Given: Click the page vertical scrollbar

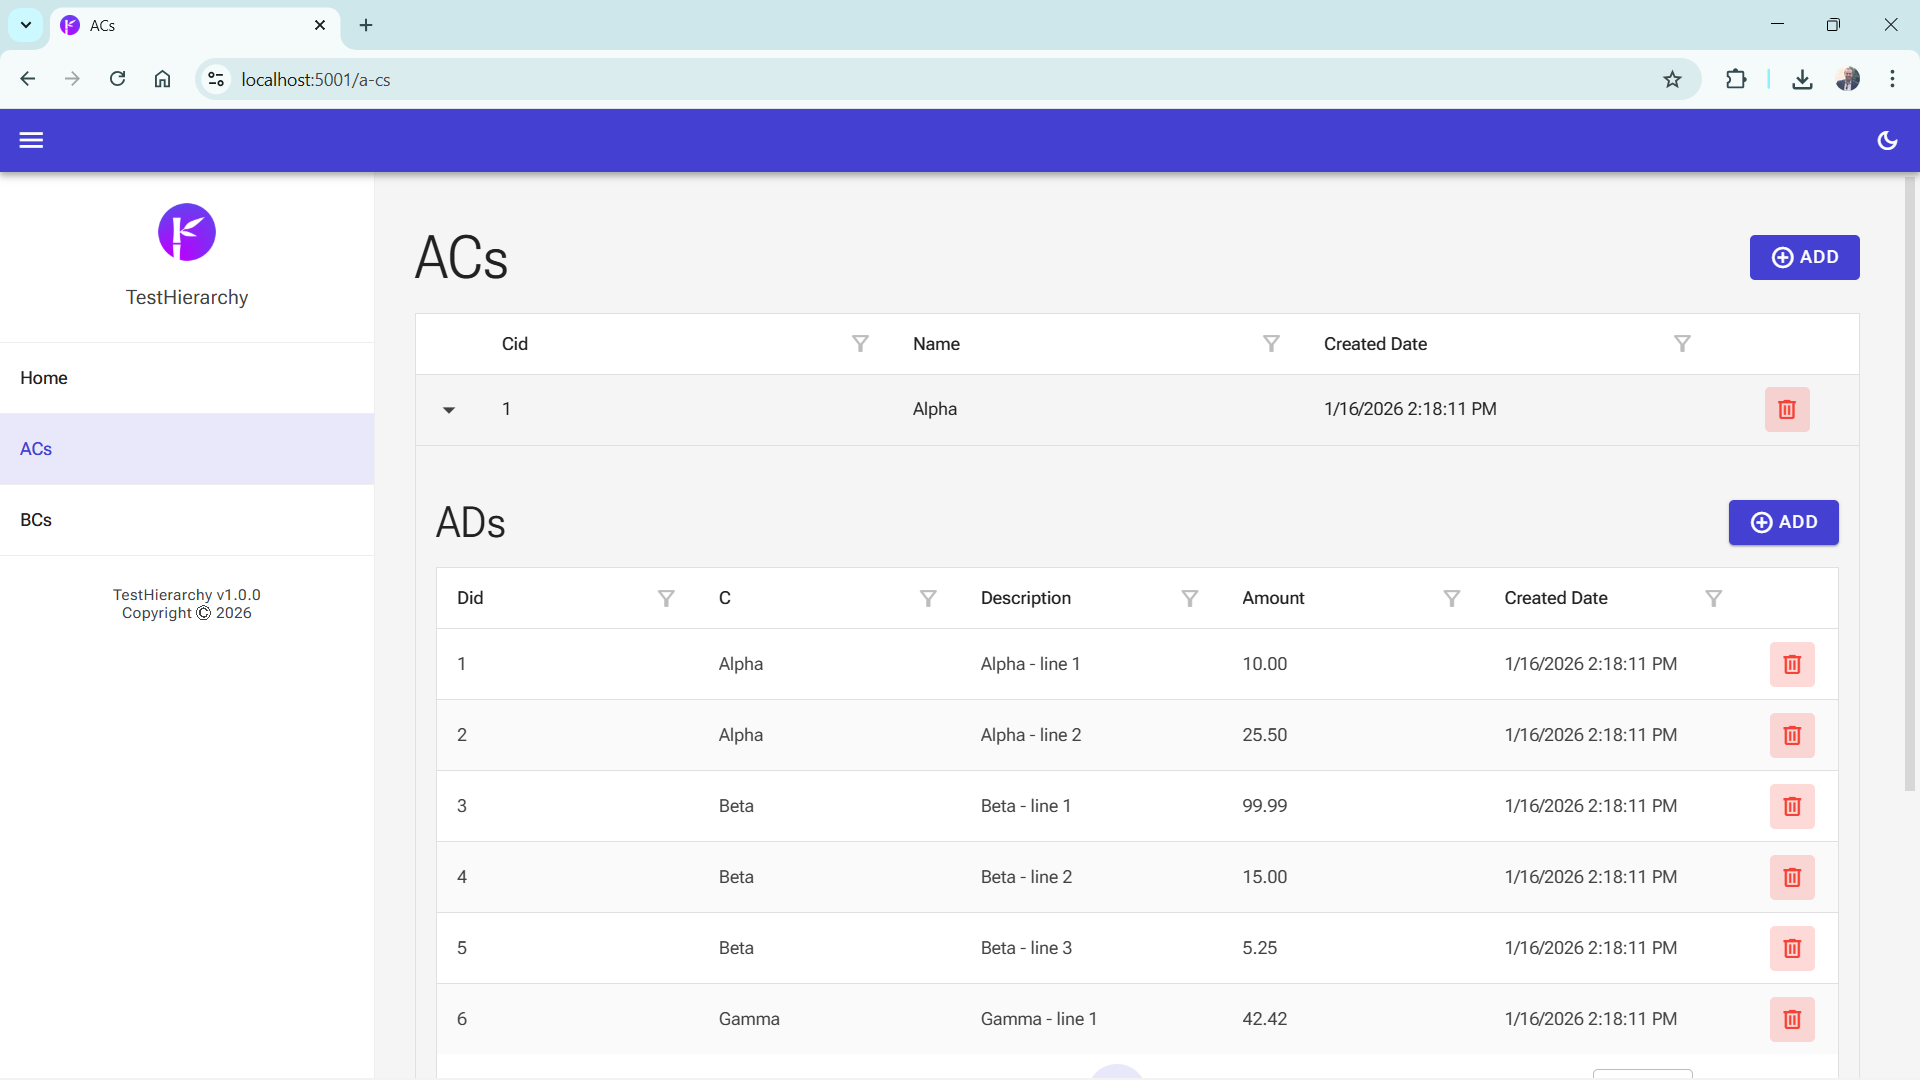Looking at the screenshot, I should 1909,480.
